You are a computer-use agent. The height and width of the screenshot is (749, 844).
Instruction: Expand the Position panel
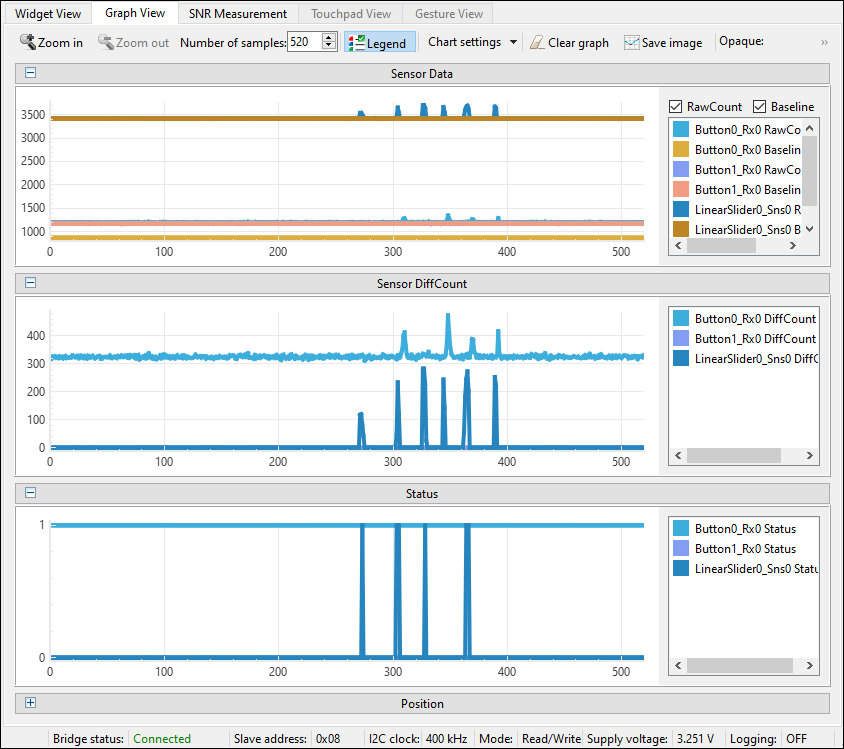click(x=31, y=703)
